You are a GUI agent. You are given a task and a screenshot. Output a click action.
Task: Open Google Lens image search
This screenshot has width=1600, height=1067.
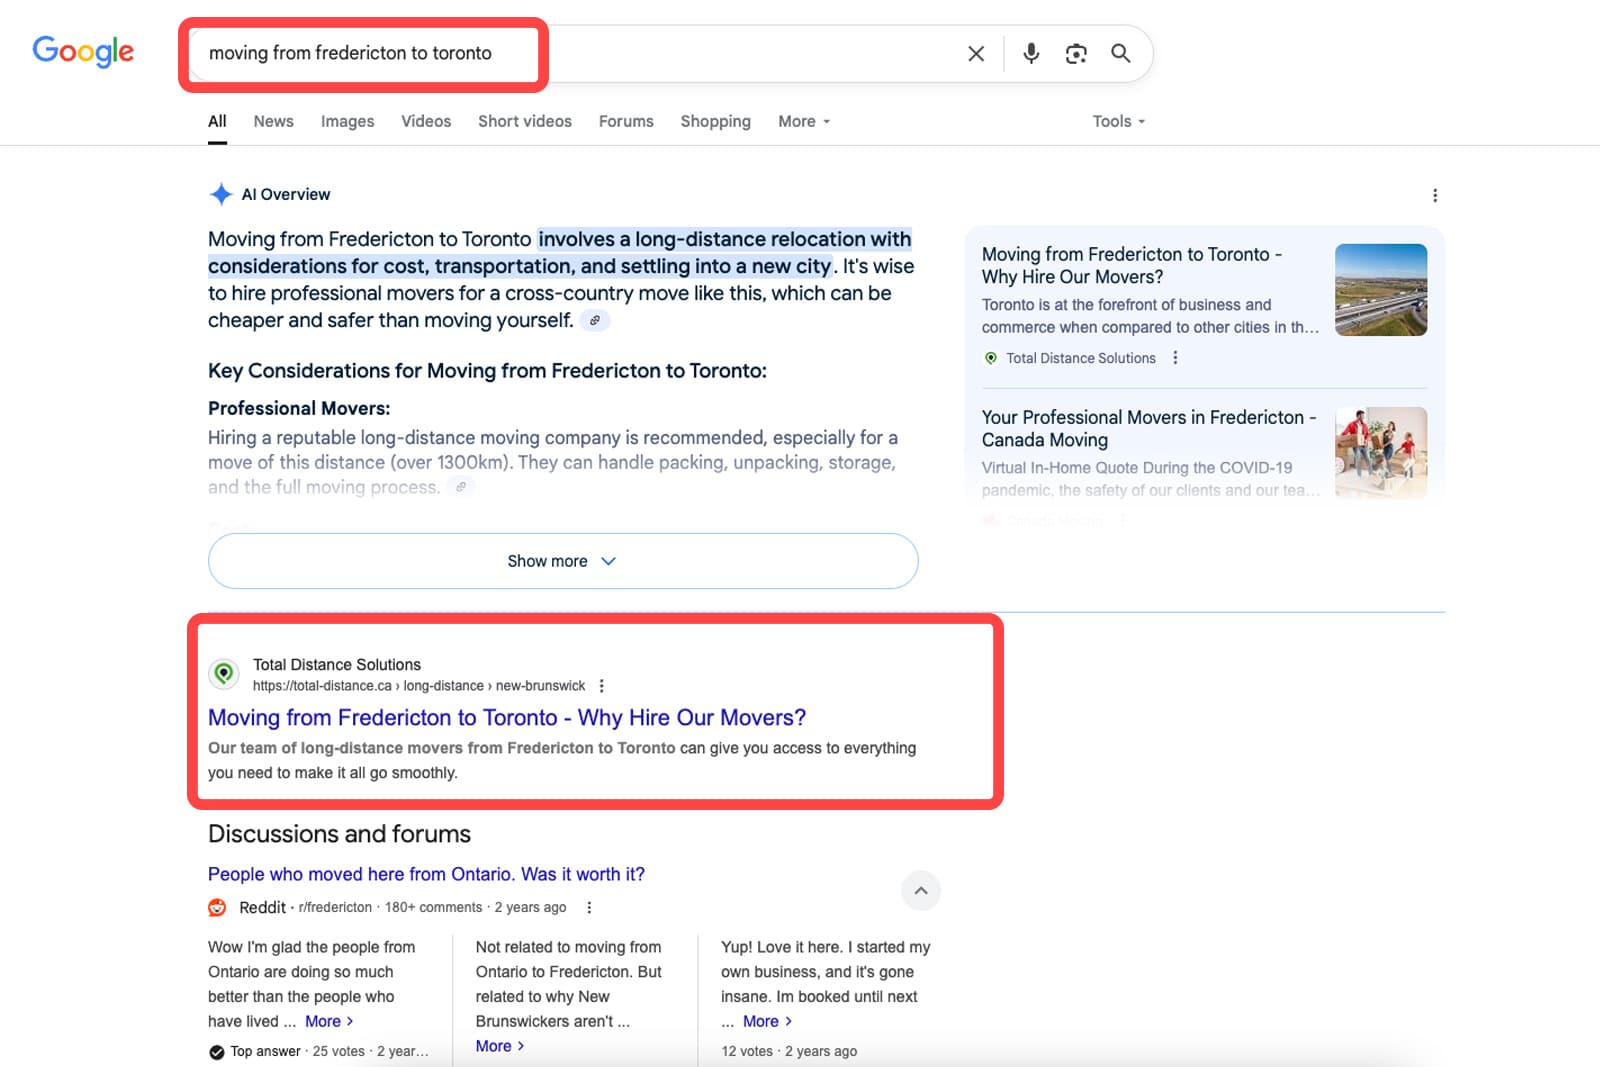pyautogui.click(x=1076, y=54)
